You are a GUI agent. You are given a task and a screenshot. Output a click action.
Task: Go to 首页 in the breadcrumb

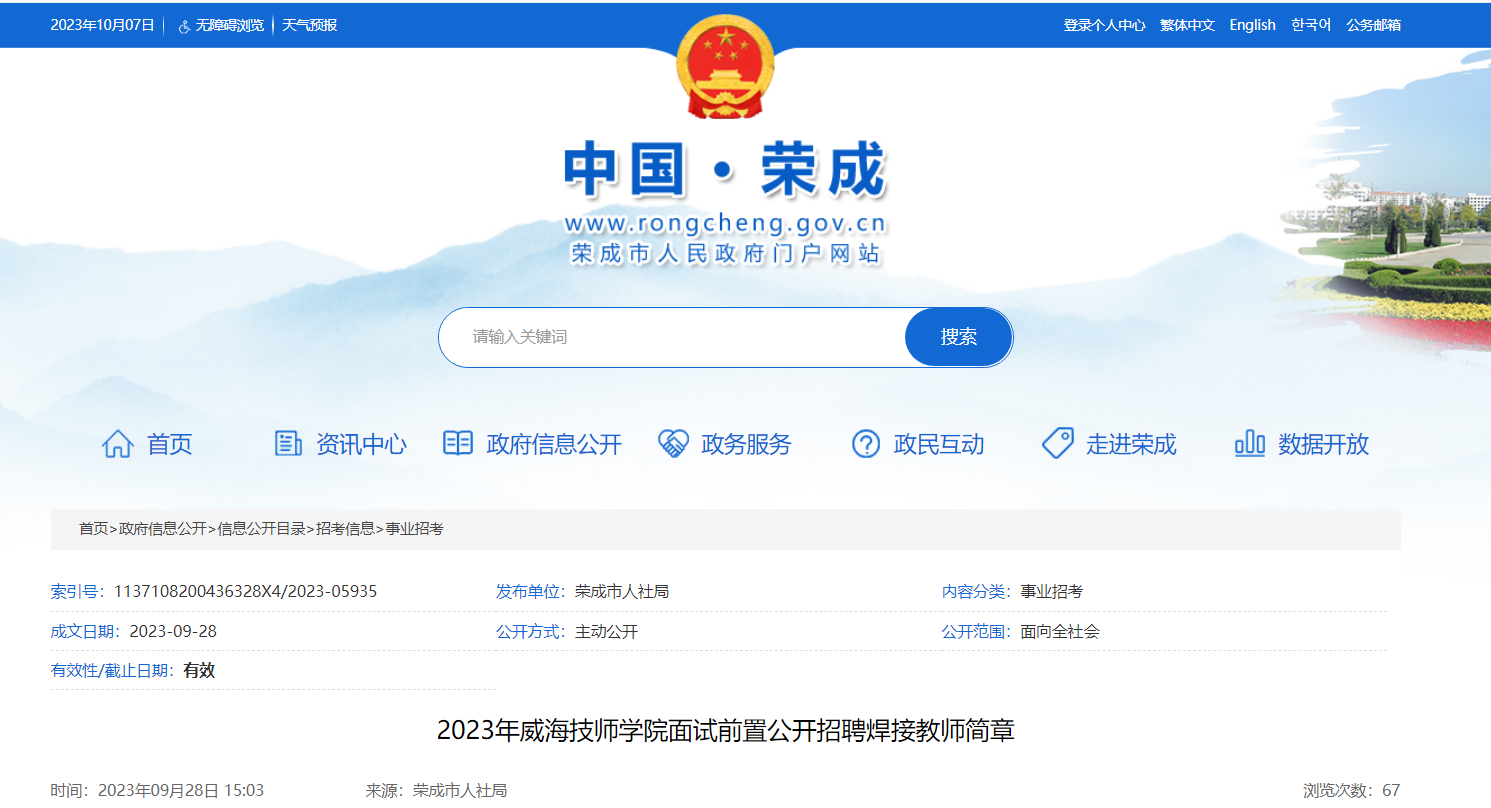[x=94, y=529]
